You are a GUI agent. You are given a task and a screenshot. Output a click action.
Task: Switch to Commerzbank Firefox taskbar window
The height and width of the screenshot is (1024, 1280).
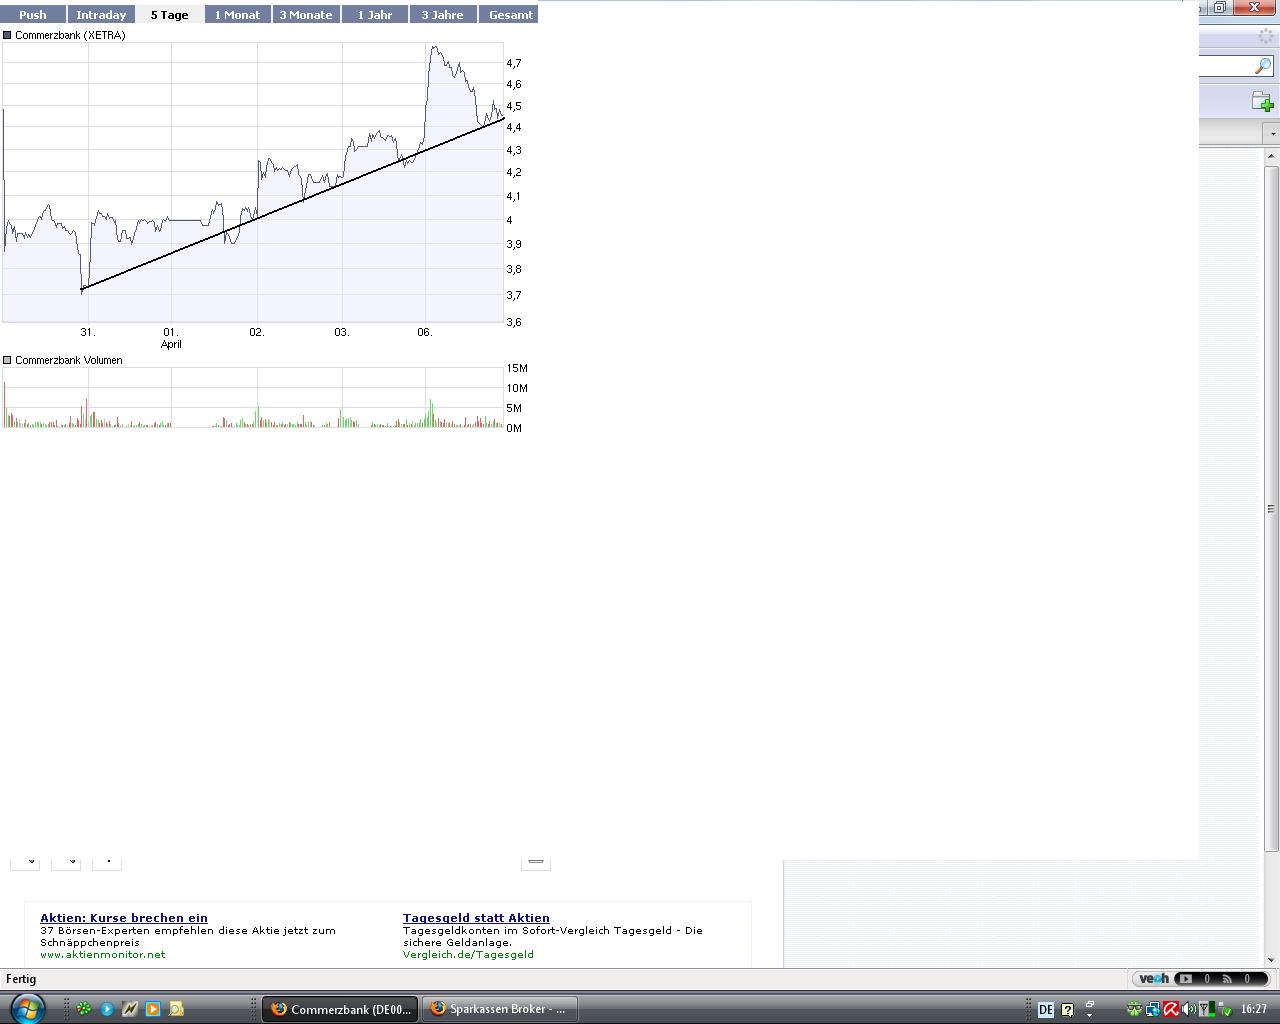click(x=340, y=1009)
